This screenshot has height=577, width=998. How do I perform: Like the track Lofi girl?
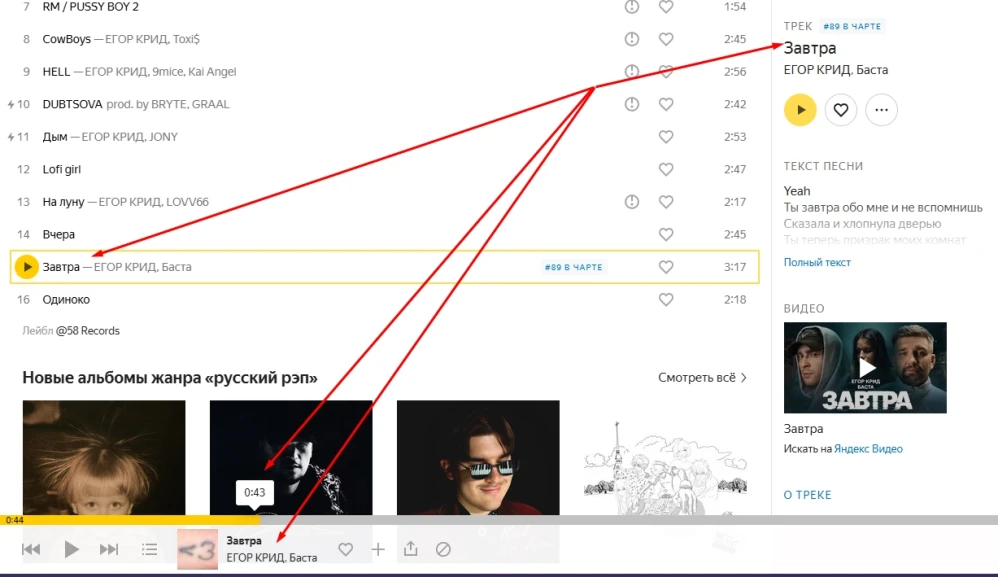click(x=666, y=169)
